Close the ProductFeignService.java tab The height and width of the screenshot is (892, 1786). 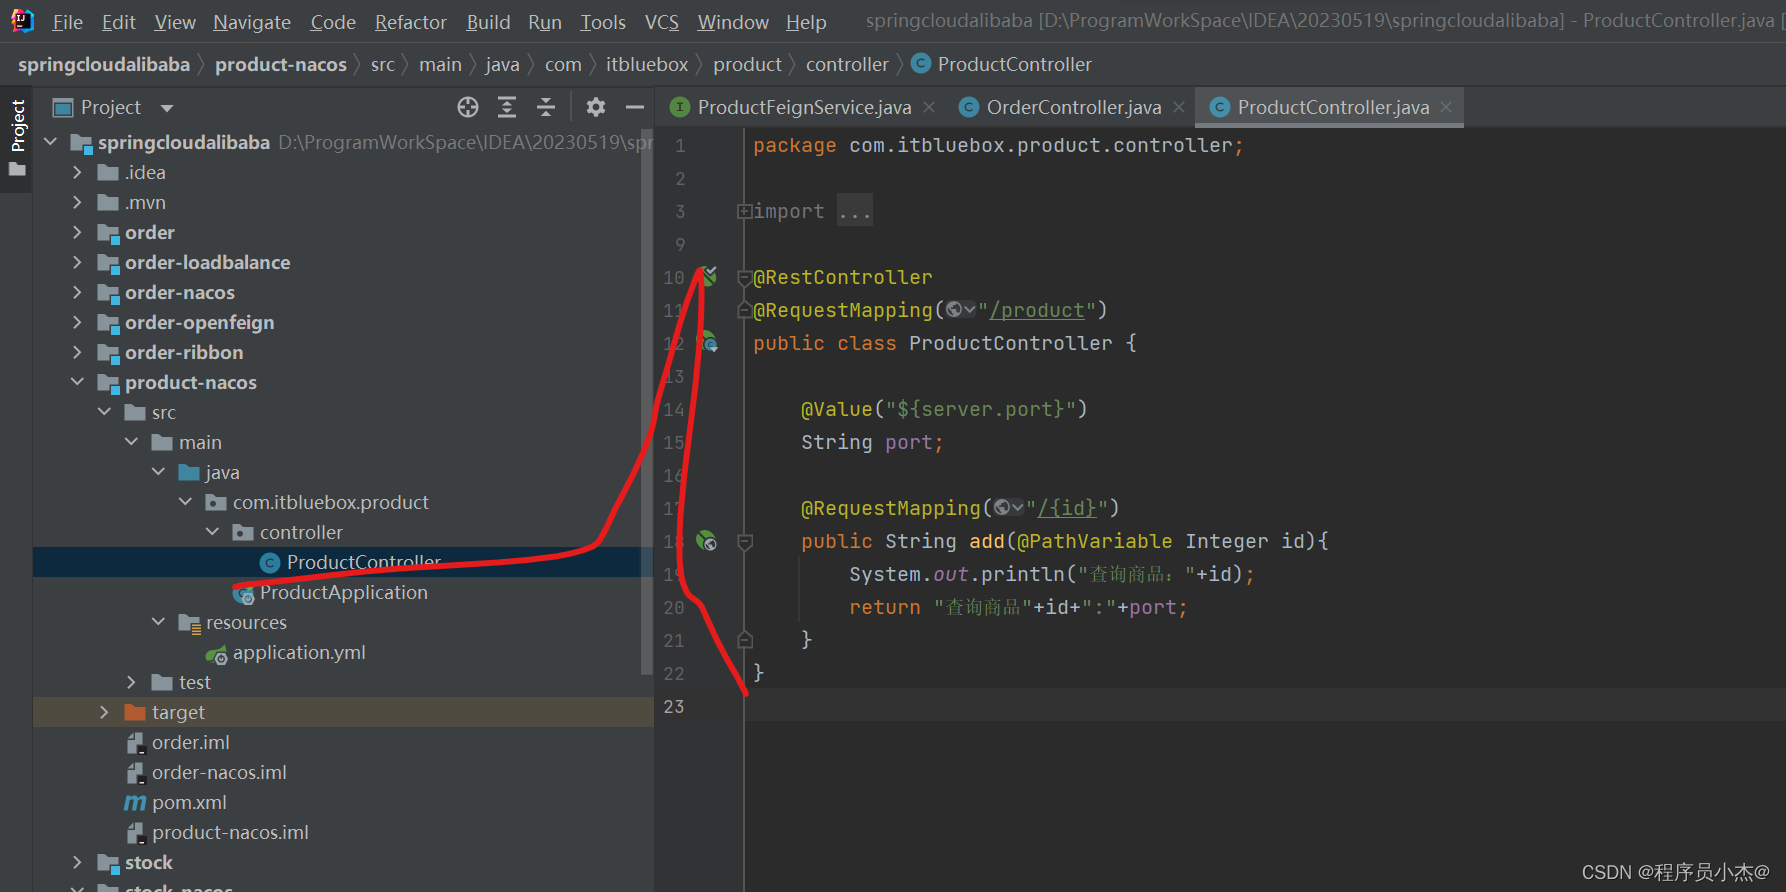coord(929,107)
